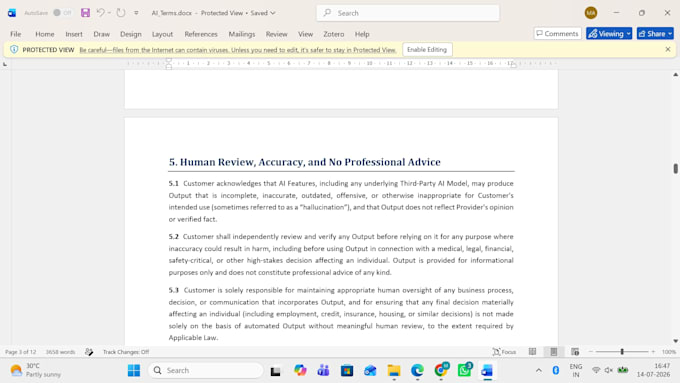This screenshot has width=680, height=383.
Task: Open the Layout tab
Action: [x=162, y=34]
